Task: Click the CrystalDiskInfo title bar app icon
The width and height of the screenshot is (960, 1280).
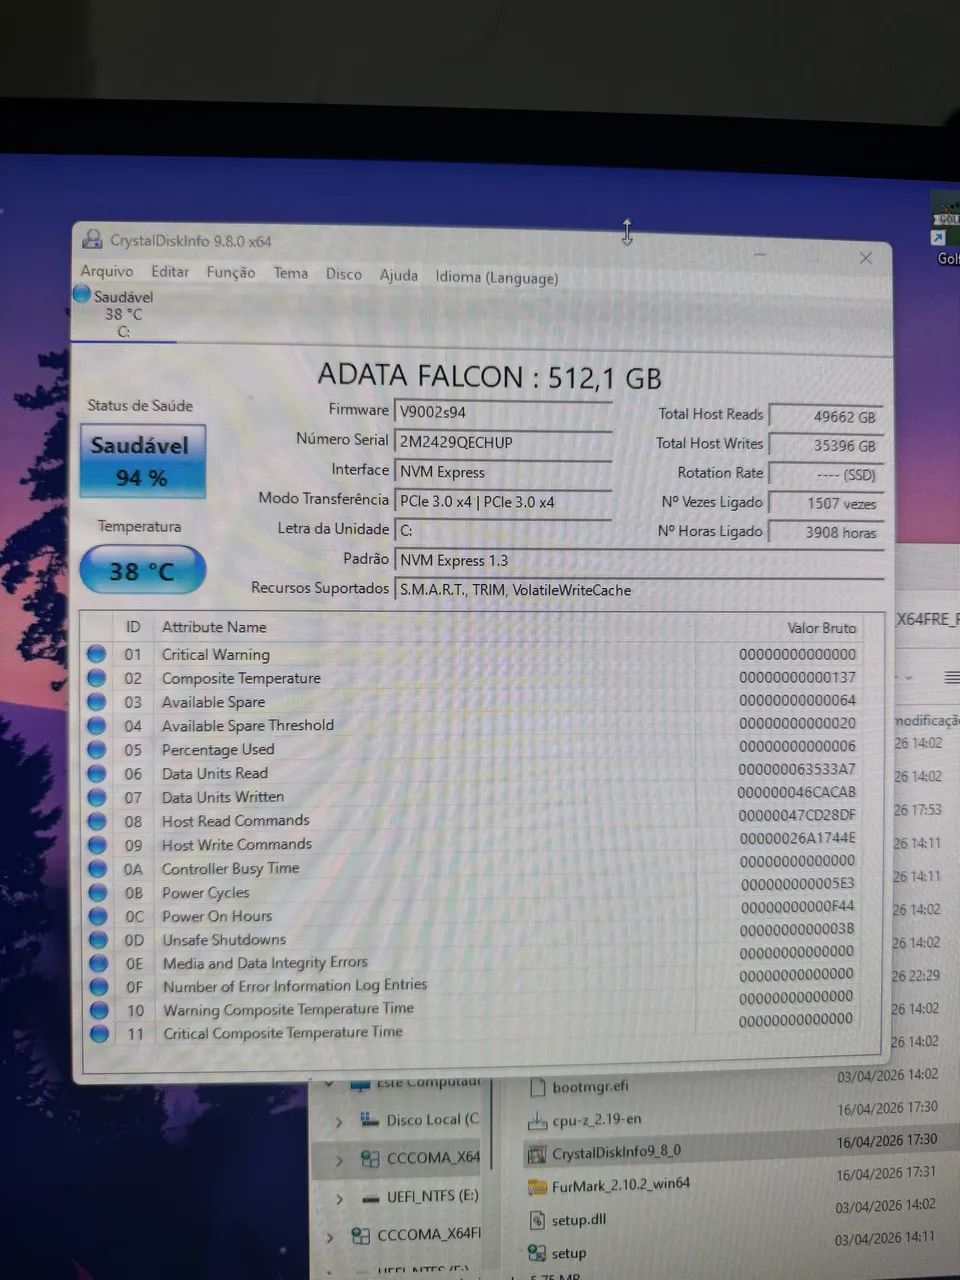Action: [x=93, y=239]
